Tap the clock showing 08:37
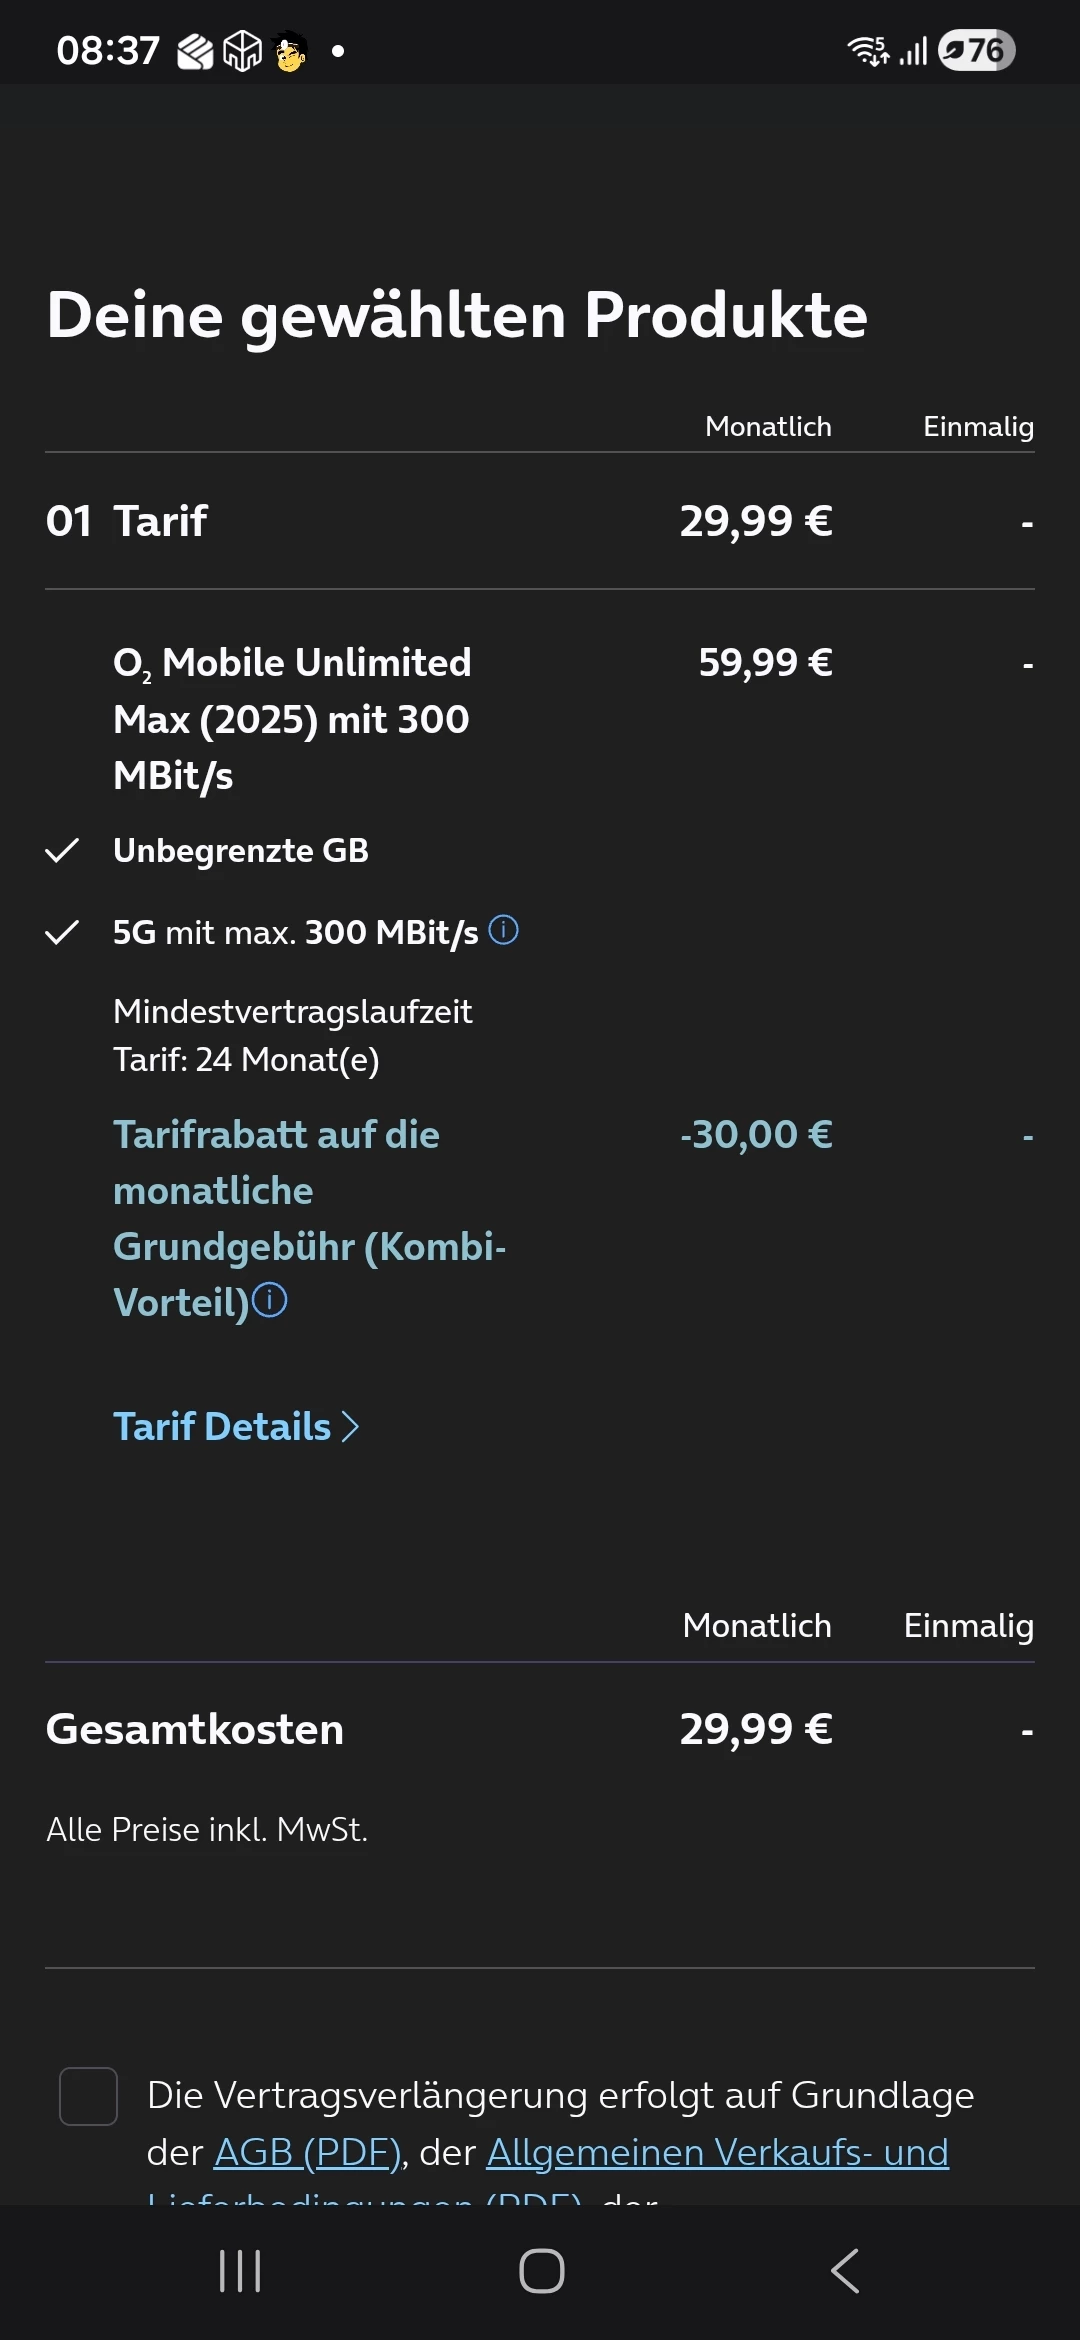The width and height of the screenshot is (1080, 2340). [108, 50]
